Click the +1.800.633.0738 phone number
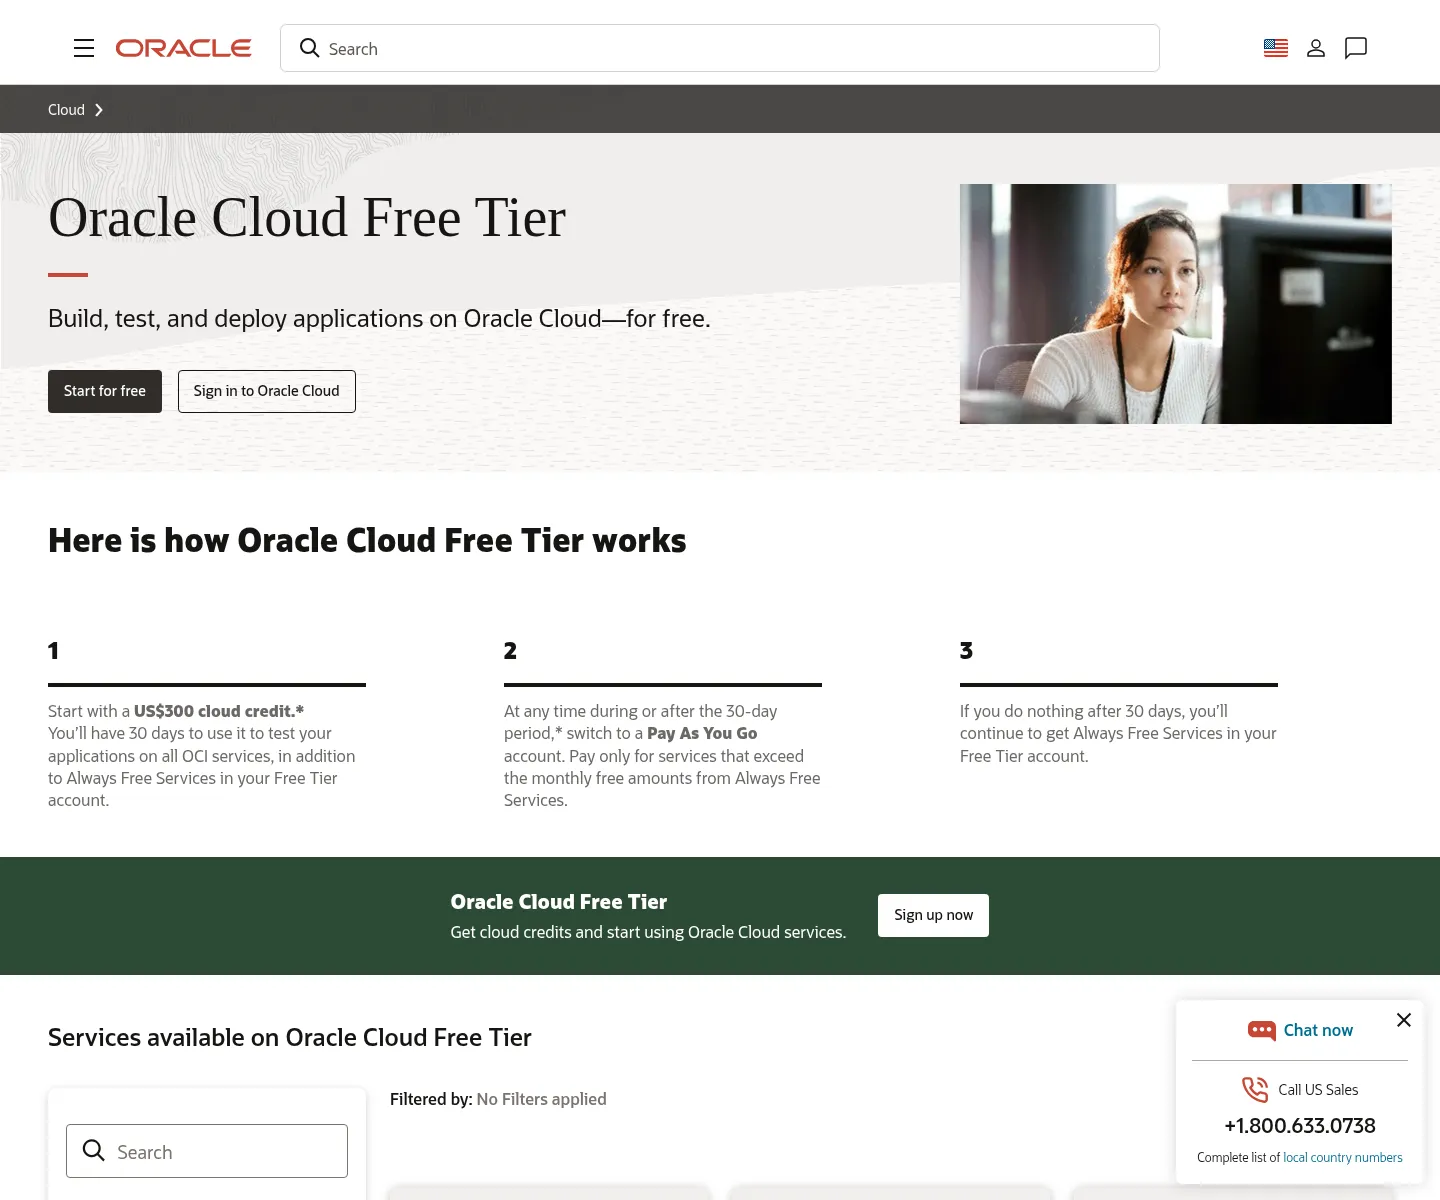Image resolution: width=1440 pixels, height=1200 pixels. coord(1300,1126)
